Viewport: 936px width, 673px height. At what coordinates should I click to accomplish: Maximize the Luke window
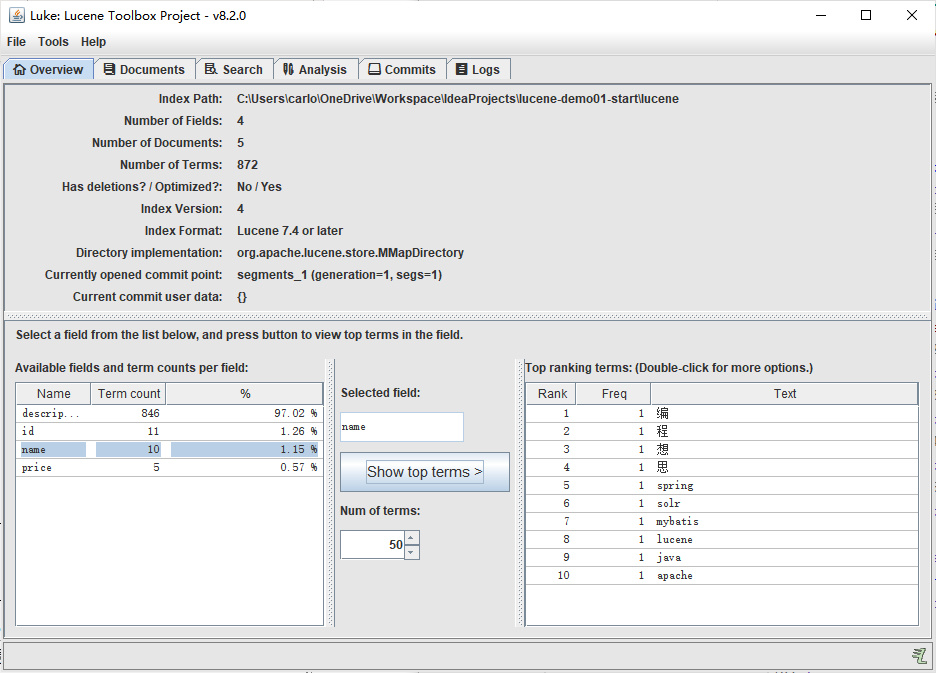(866, 16)
